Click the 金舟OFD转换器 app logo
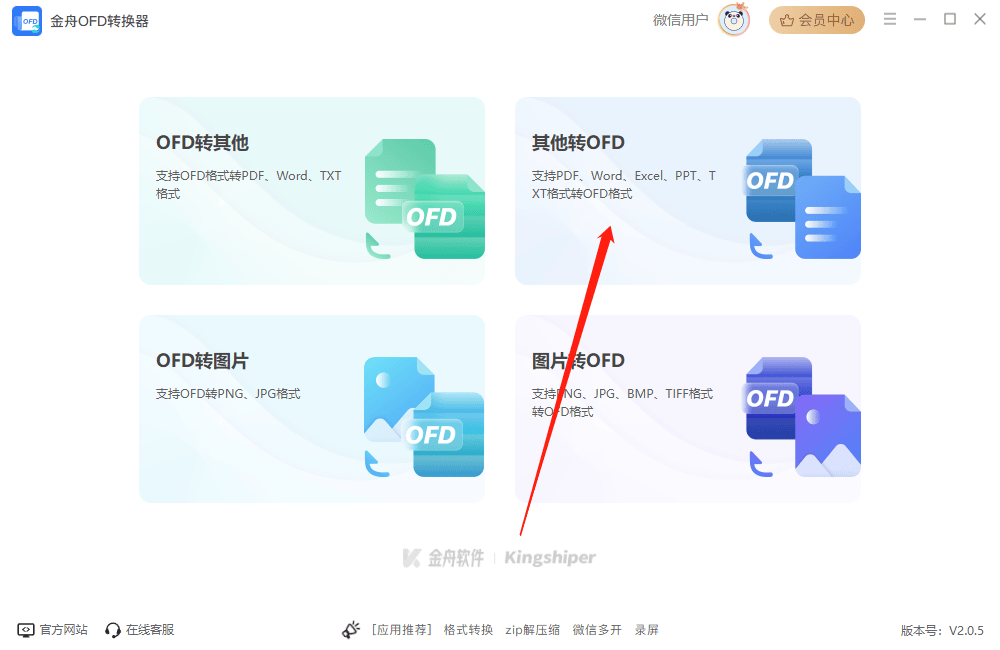This screenshot has height=650, width=1000. (x=27, y=21)
